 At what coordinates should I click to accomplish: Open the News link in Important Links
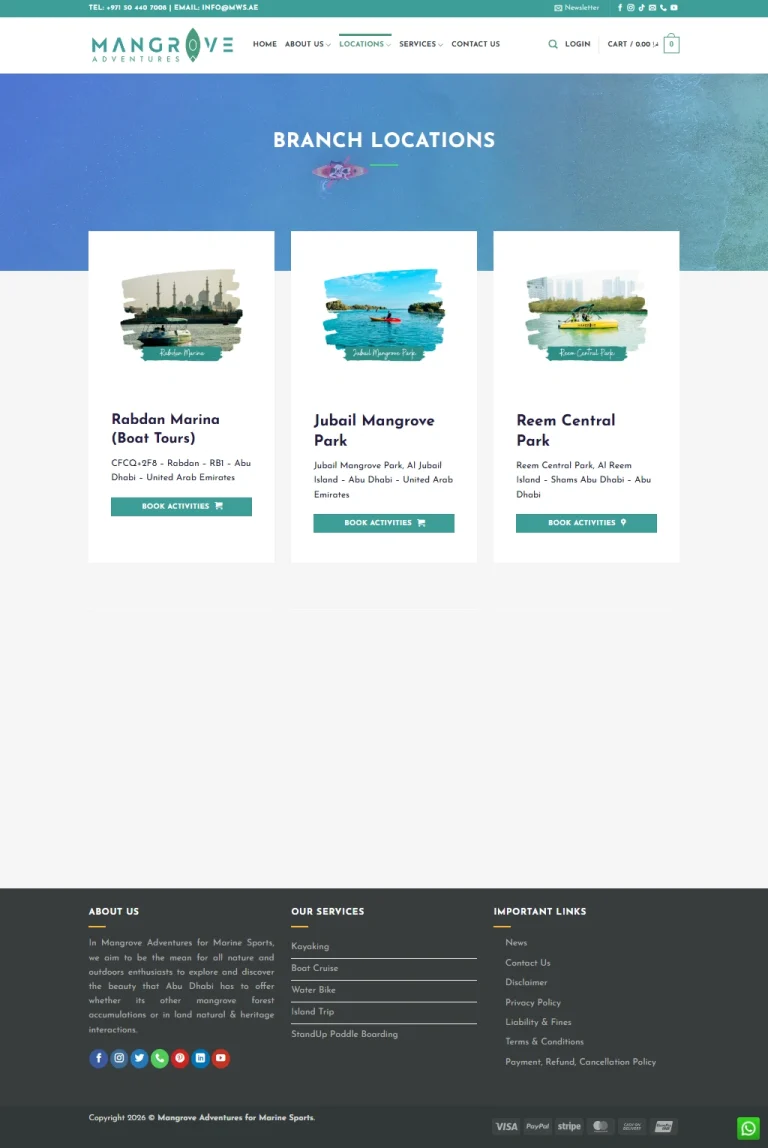pos(516,942)
